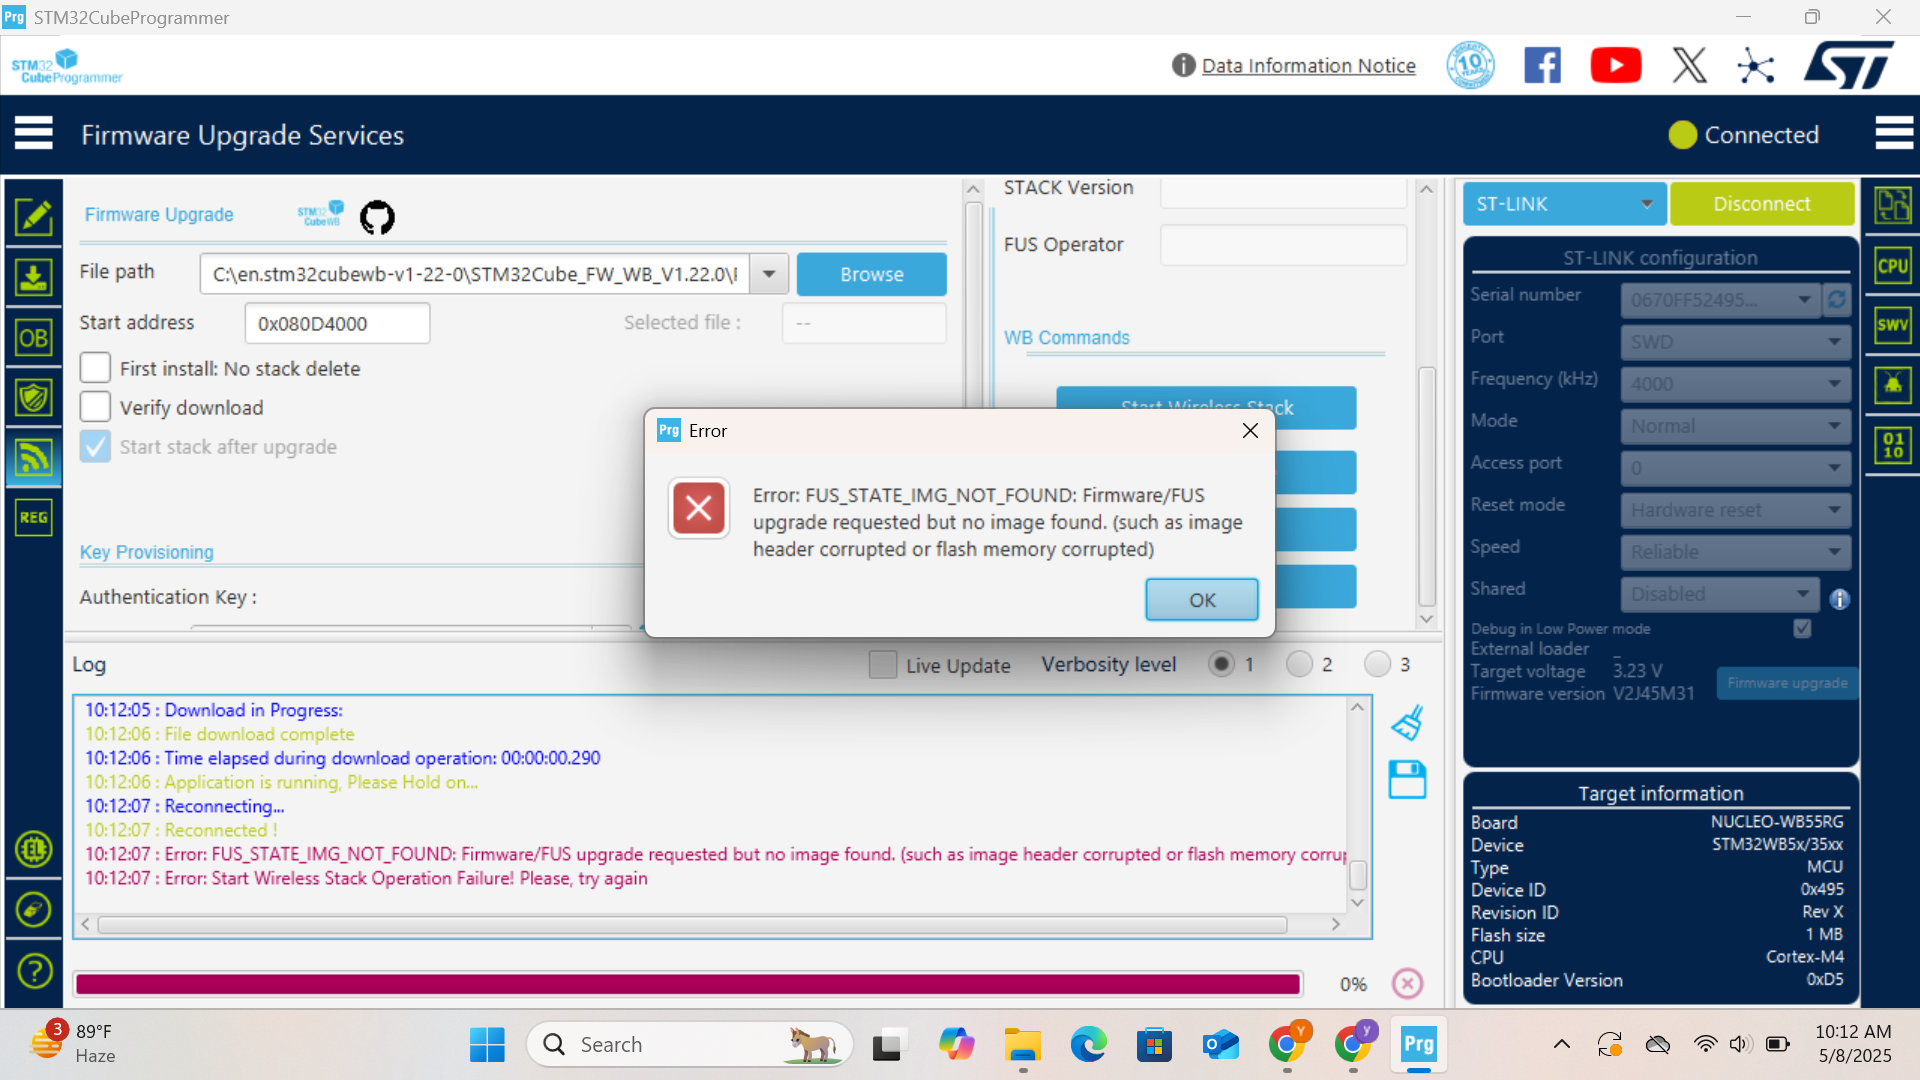Open the REG register viewer
Screen dimensions: 1920x1080
click(34, 517)
